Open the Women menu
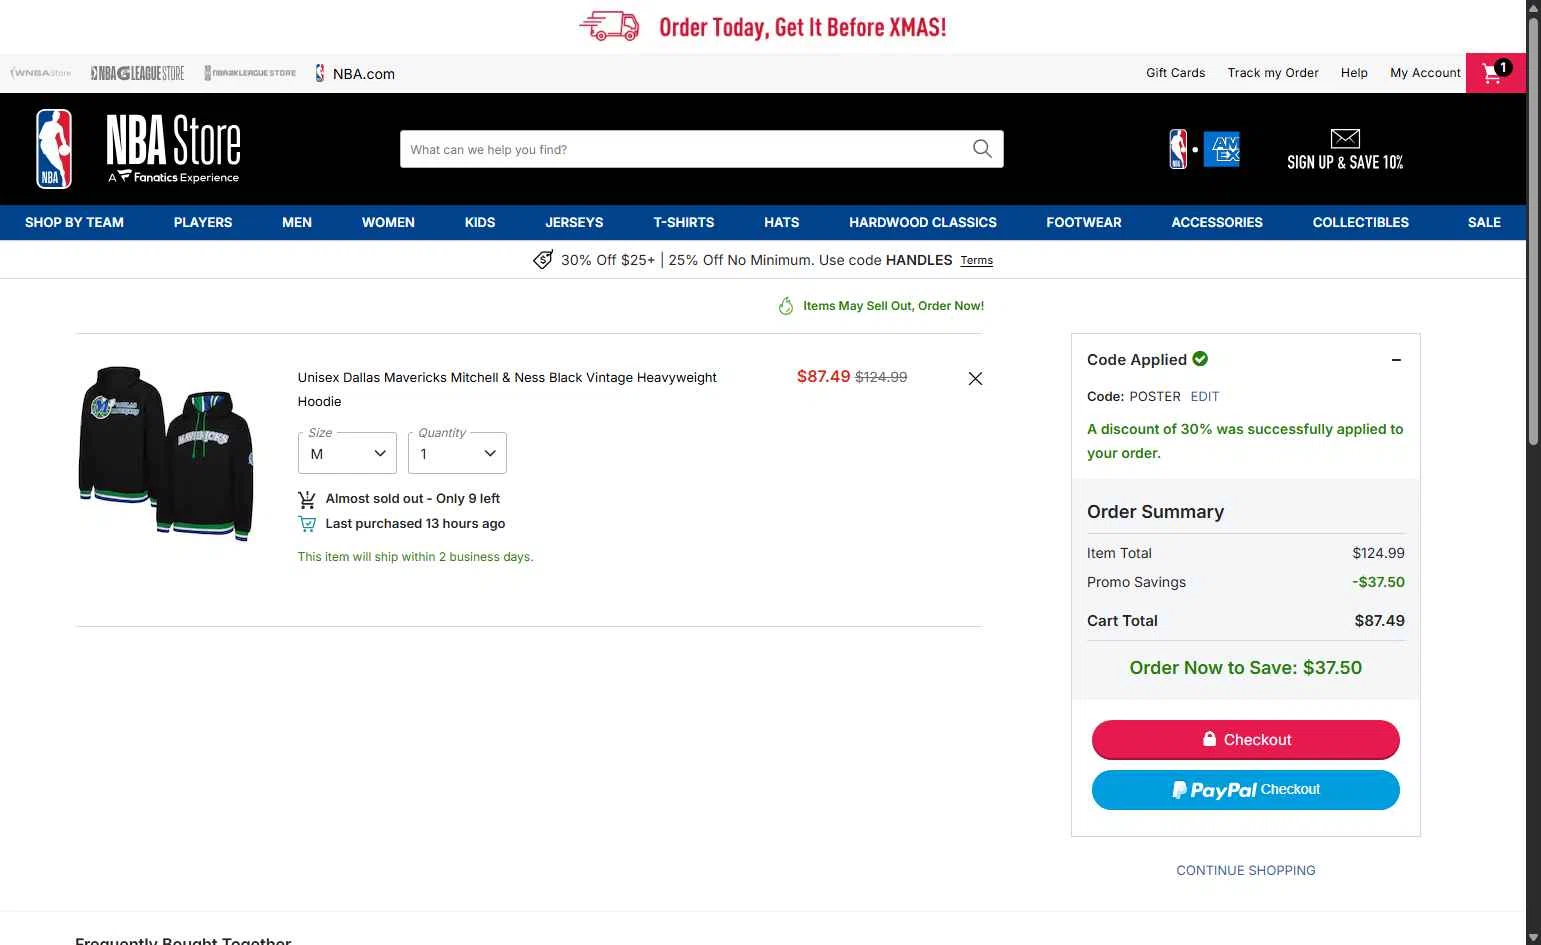 click(388, 222)
